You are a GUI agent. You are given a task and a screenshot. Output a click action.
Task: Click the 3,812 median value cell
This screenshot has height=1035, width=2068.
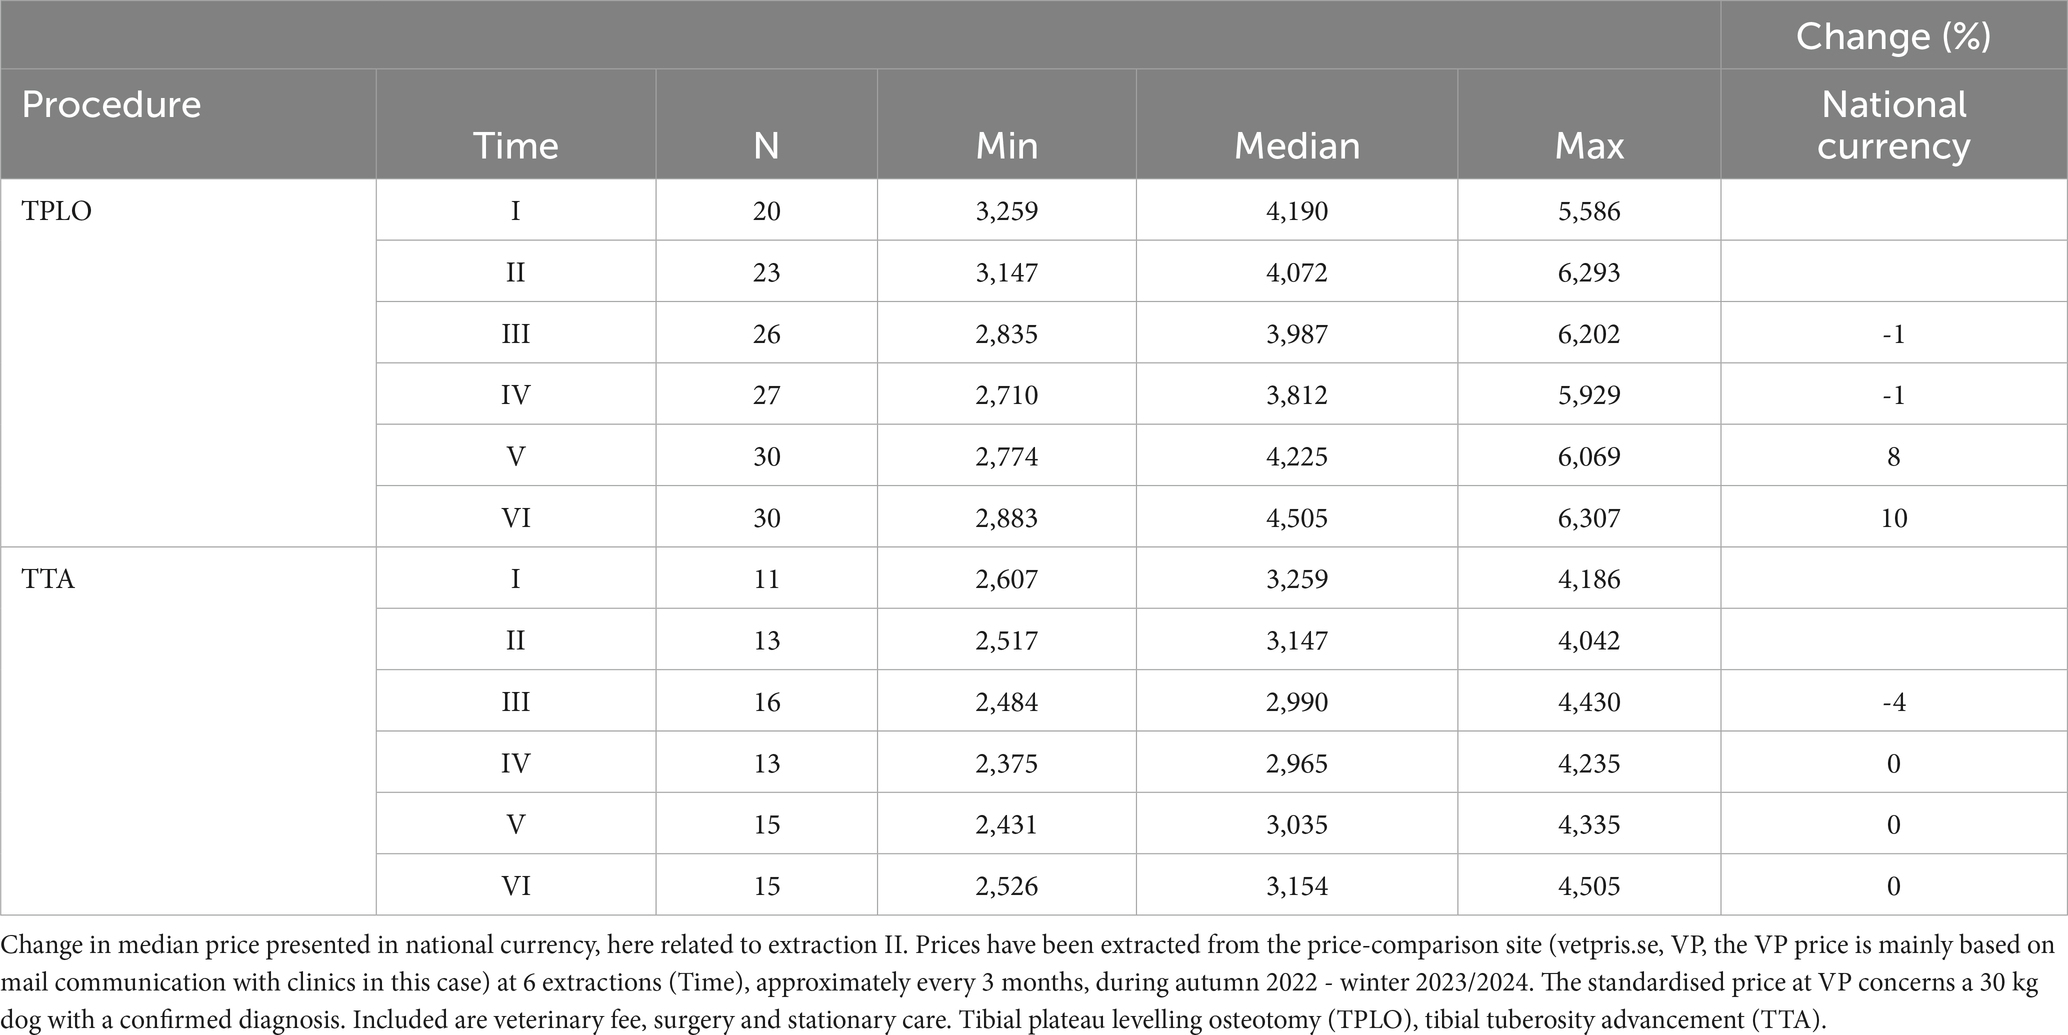click(x=1296, y=395)
